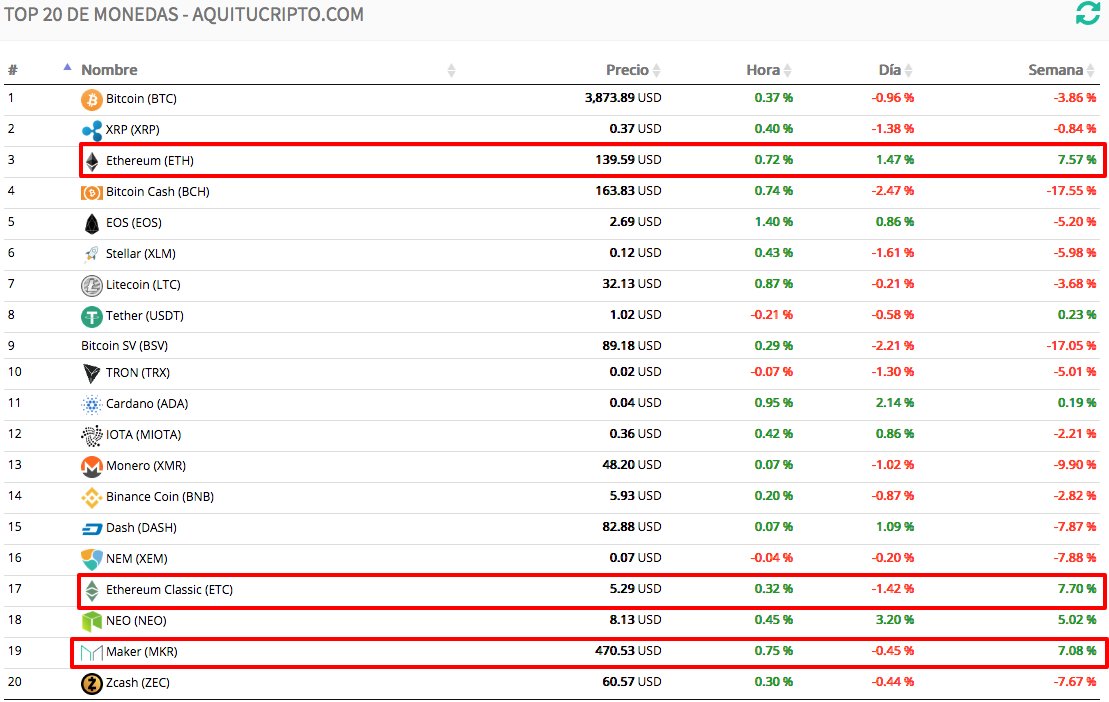
Task: Click the 470.53 USD price
Action: coord(628,651)
